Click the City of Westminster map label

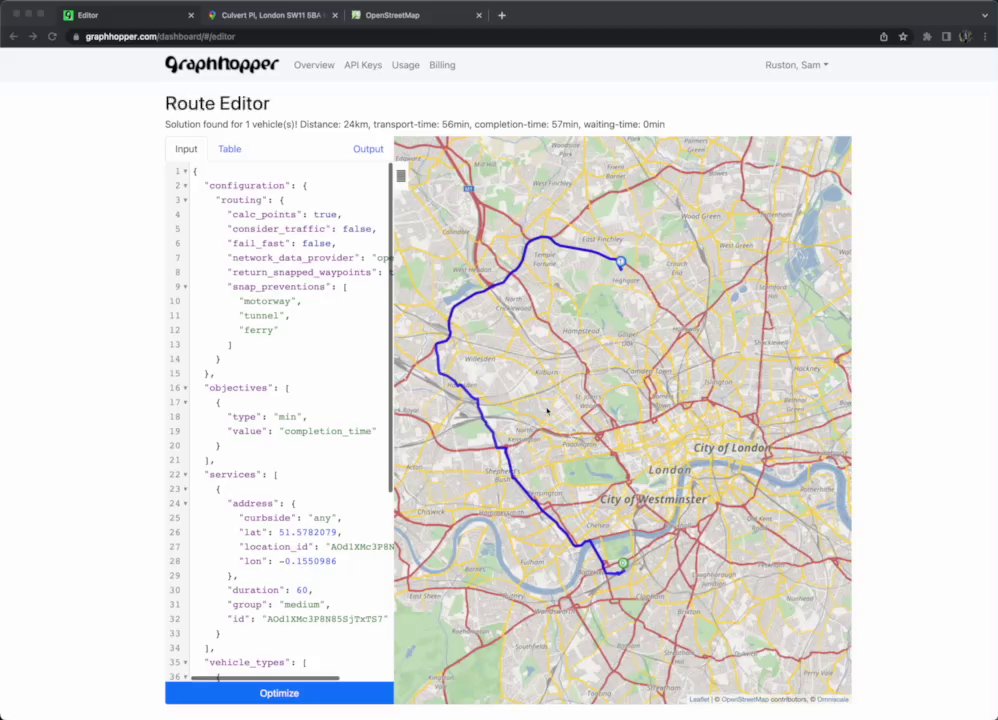click(653, 499)
